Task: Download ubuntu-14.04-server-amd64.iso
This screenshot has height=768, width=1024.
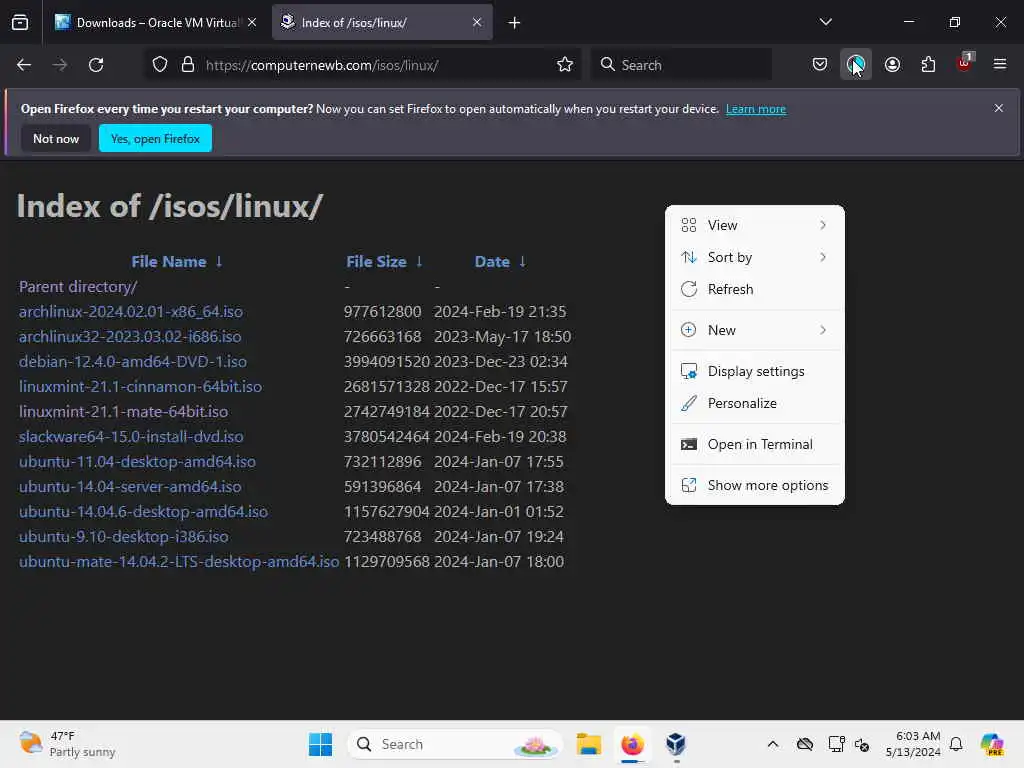Action: pyautogui.click(x=130, y=487)
